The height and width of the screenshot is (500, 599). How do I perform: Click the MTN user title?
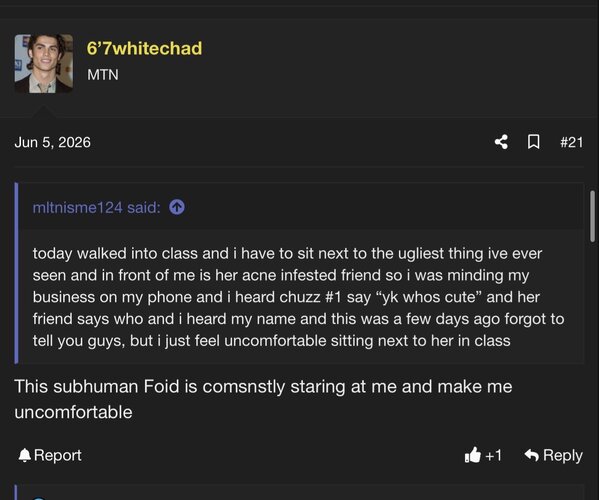(103, 74)
